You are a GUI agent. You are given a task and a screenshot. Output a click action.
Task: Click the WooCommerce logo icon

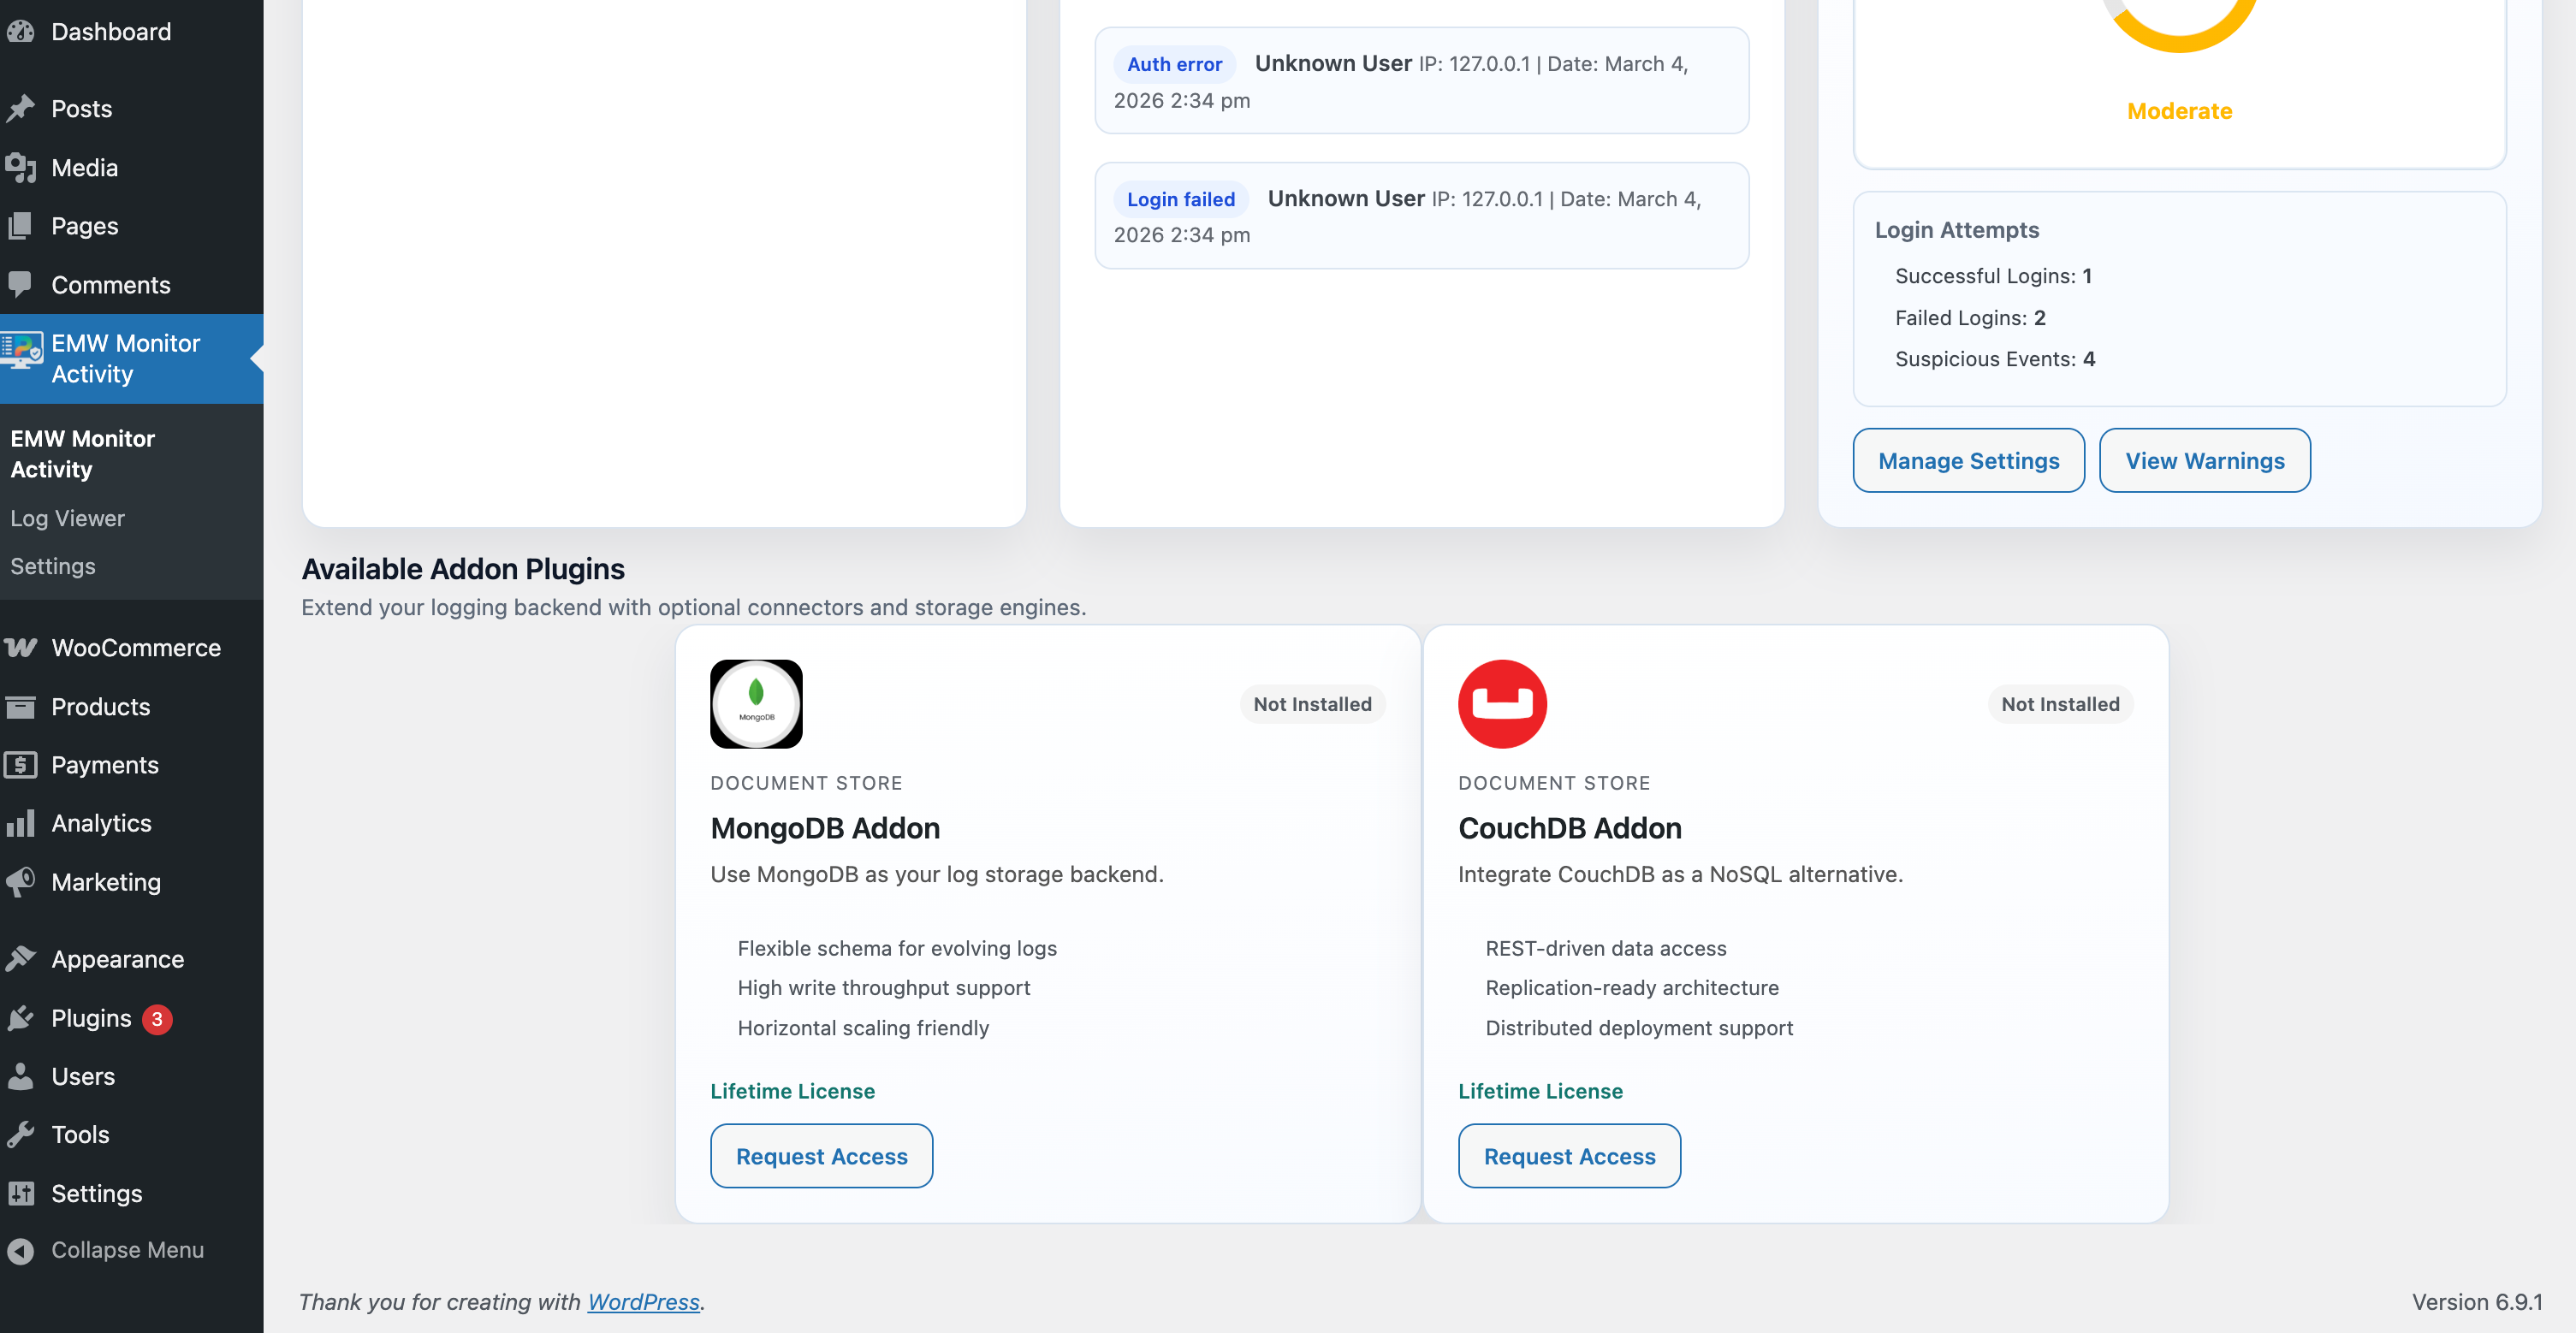20,647
